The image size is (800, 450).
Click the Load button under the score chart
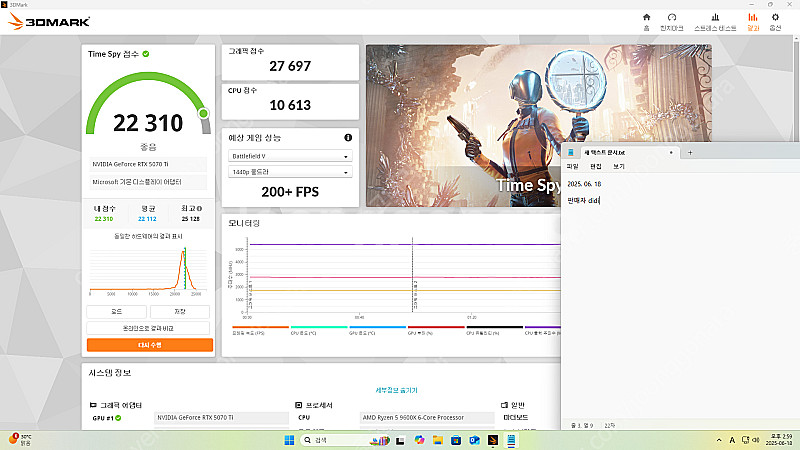116,311
